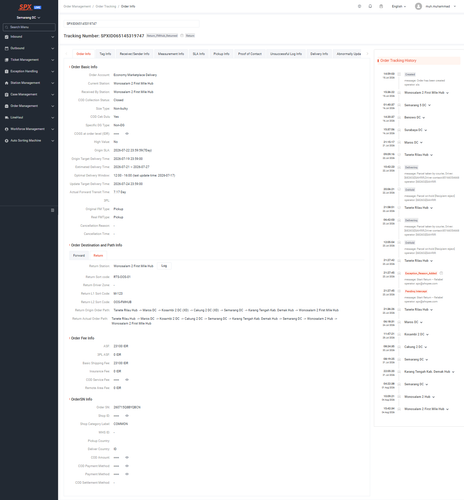Screen dimensions: 464x500
Task: Click the icon next to Exception_Reason_Added
Action: (x=441, y=273)
